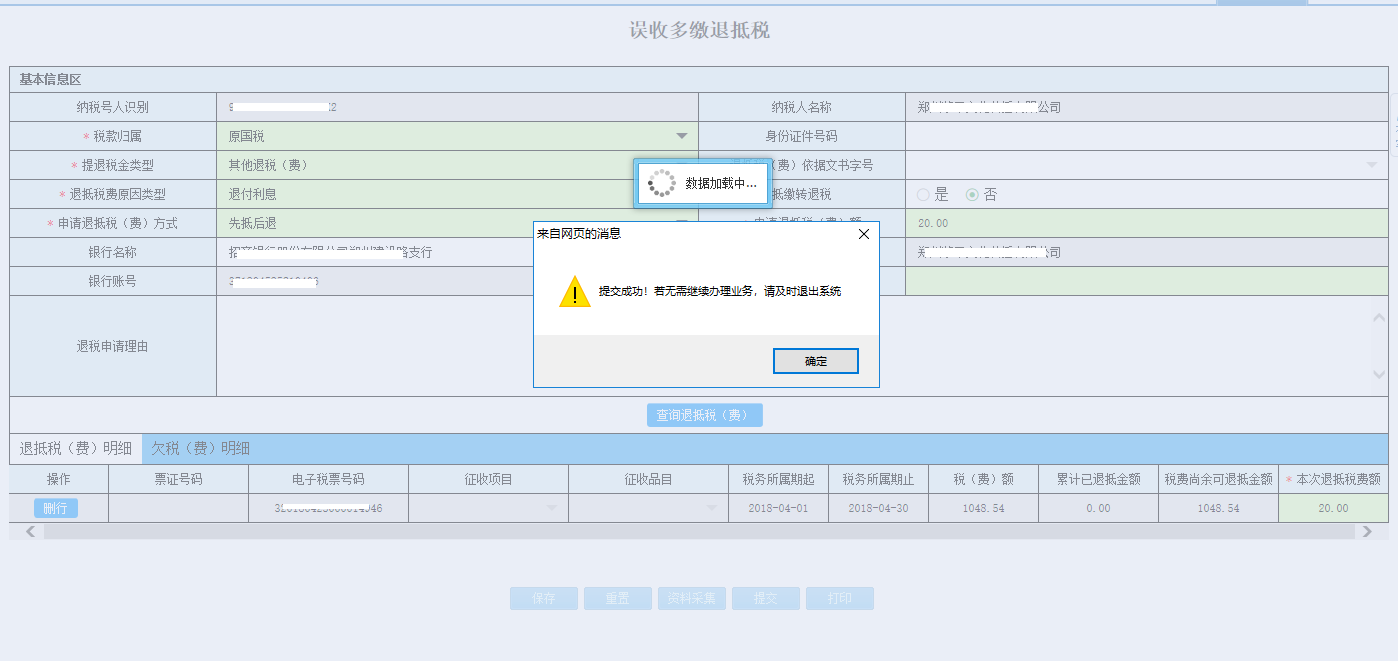Expand the 税款归属 dropdown arrow

click(x=681, y=136)
